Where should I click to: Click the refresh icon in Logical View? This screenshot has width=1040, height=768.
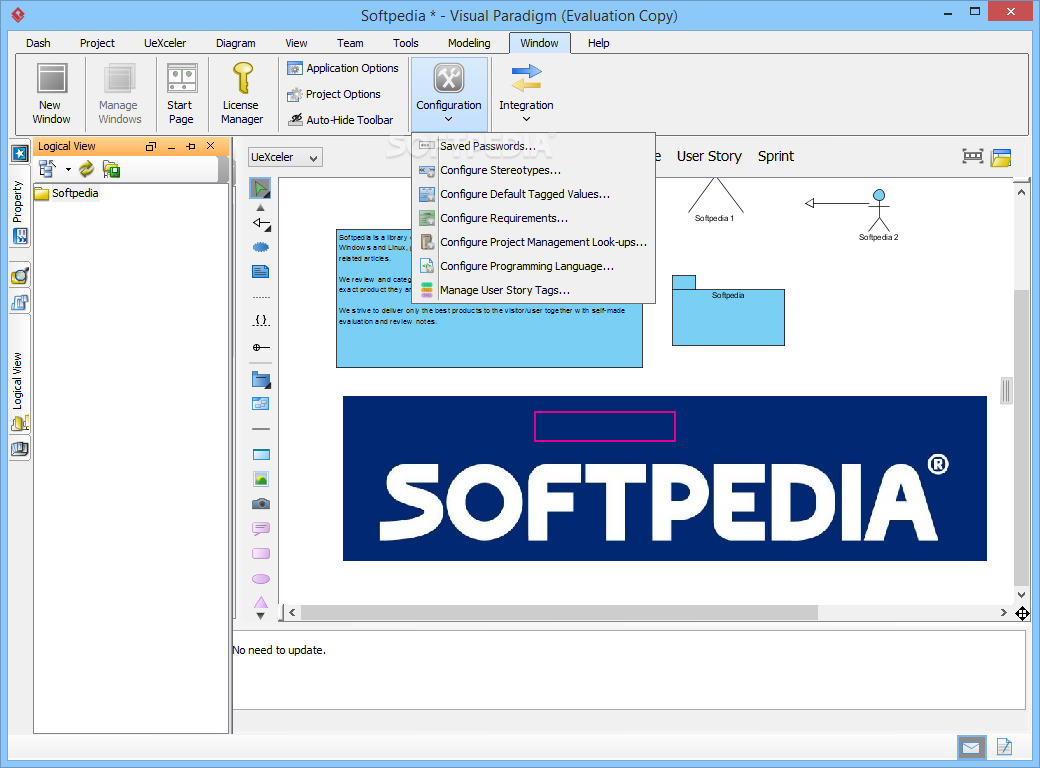[x=86, y=169]
